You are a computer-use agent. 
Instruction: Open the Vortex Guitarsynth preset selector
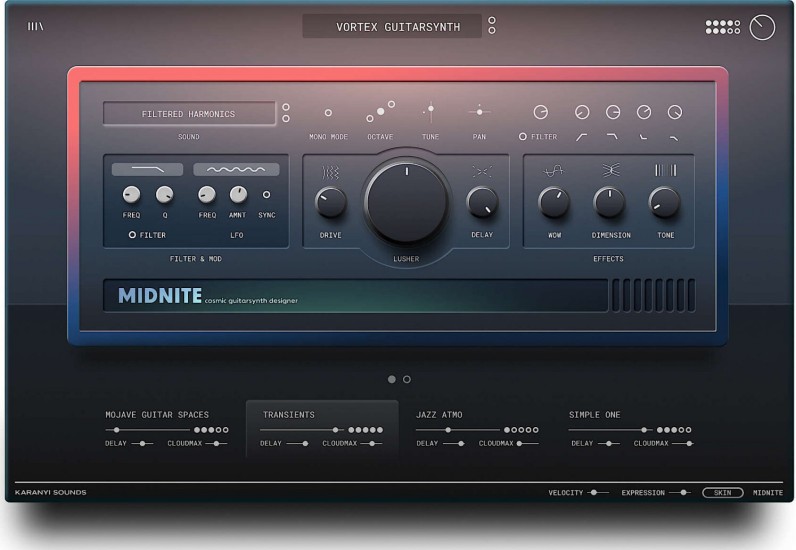click(x=392, y=27)
